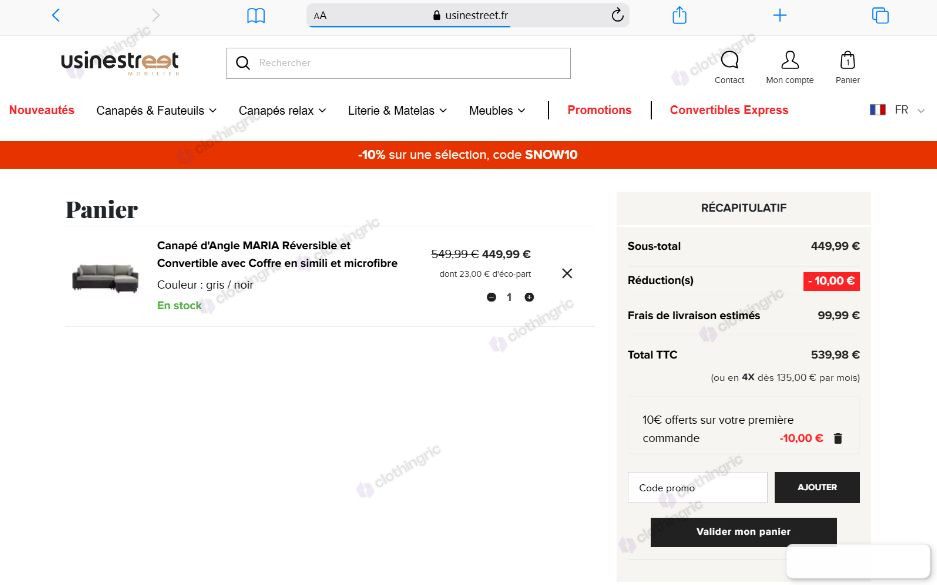
Task: Open the Nouveautés menu item
Action: coord(42,110)
